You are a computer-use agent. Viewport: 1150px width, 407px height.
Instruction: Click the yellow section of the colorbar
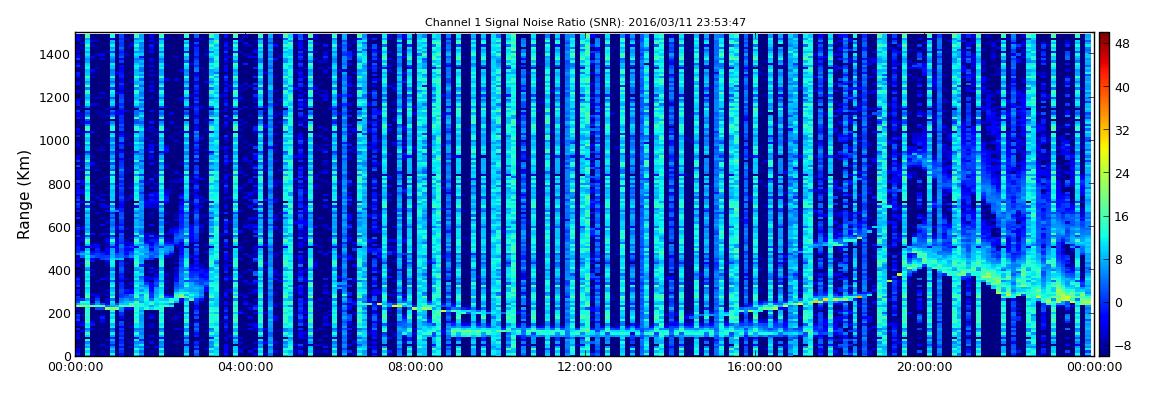(x=1104, y=150)
